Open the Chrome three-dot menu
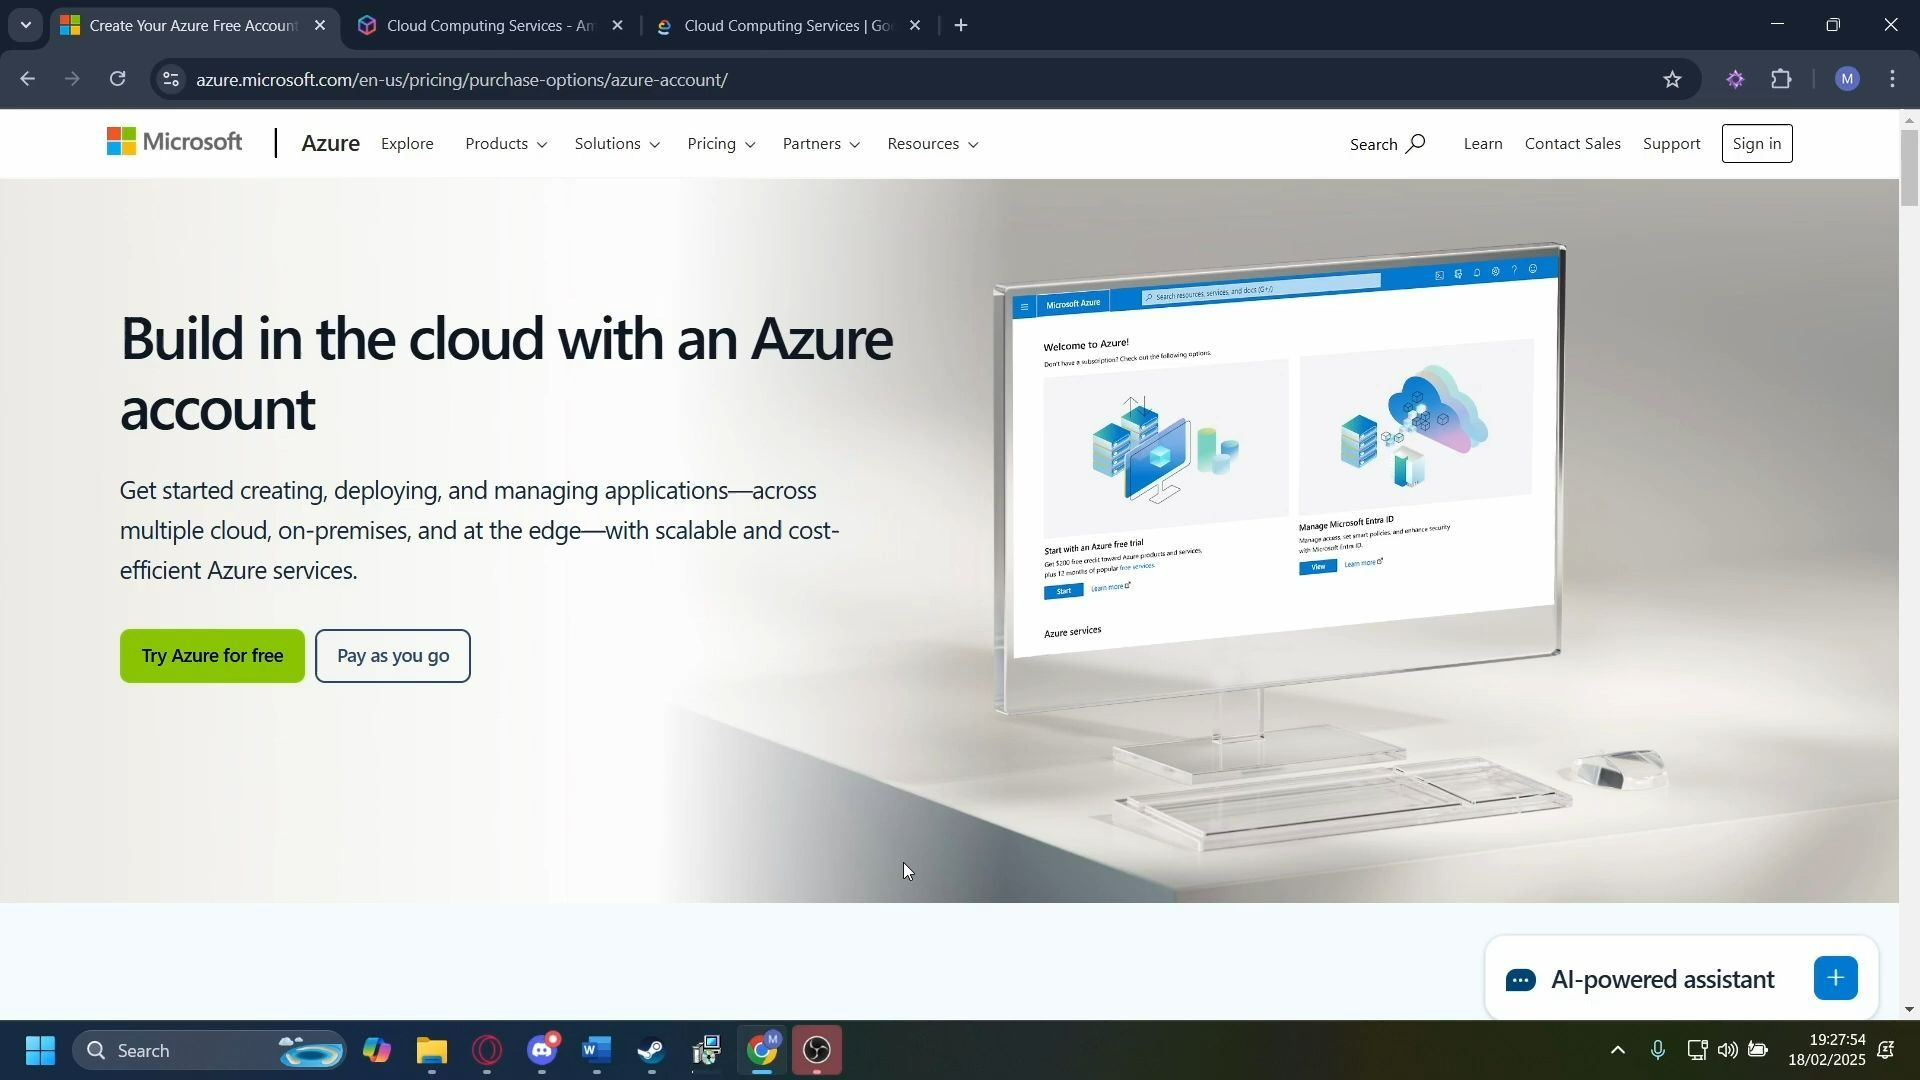The height and width of the screenshot is (1080, 1920). 1893,79
